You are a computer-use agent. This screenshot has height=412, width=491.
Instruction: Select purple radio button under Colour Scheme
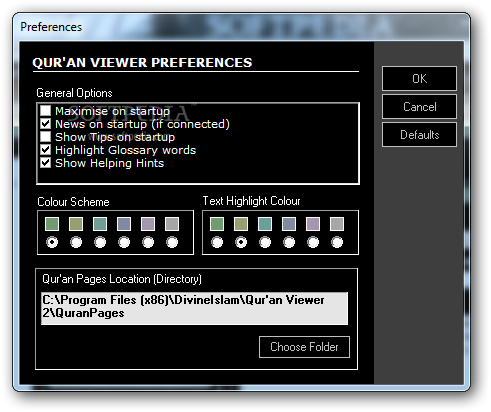(148, 242)
